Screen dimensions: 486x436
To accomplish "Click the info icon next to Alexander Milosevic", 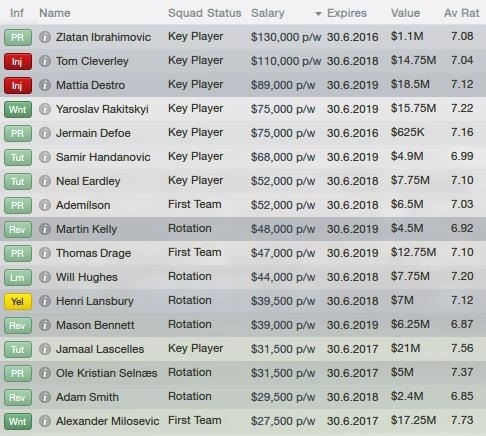I will point(45,421).
